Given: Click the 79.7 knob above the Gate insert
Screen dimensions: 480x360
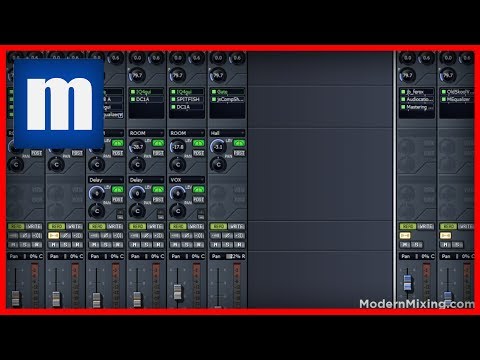Looking at the screenshot, I should pyautogui.click(x=218, y=76).
